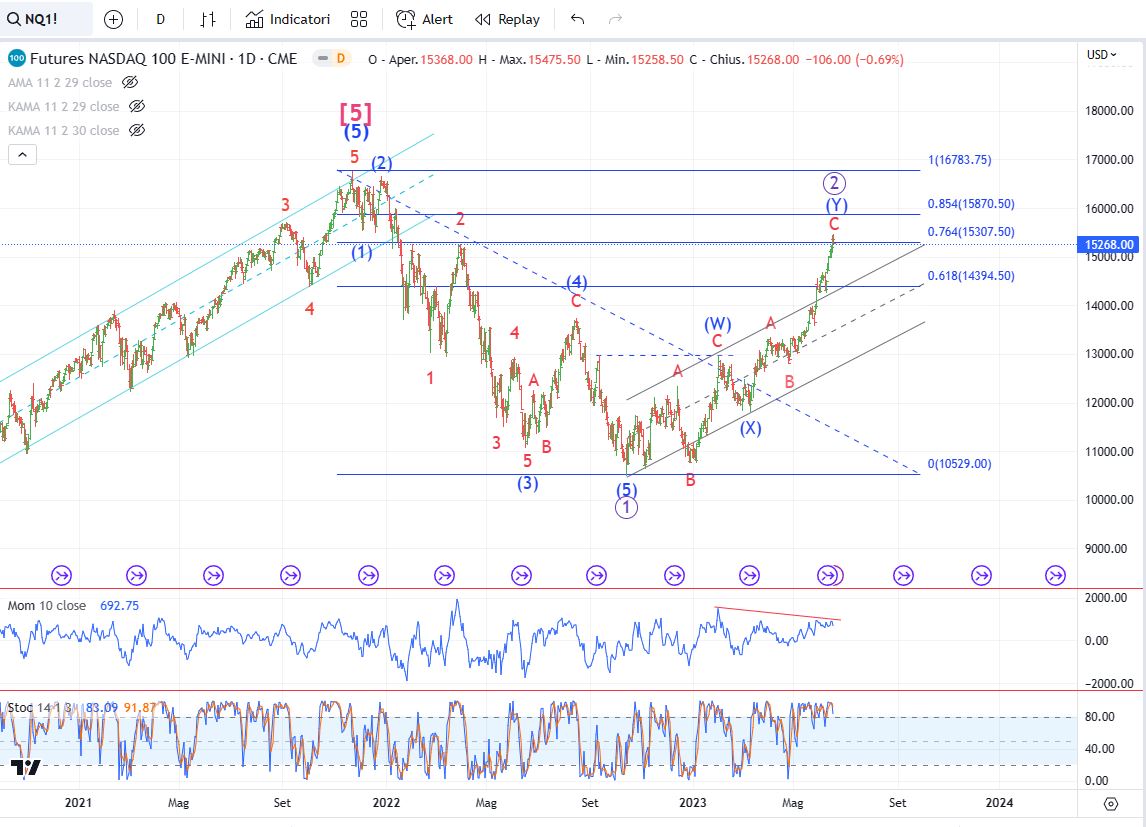Select the blue (4) wave label
The height and width of the screenshot is (827, 1146).
(577, 282)
